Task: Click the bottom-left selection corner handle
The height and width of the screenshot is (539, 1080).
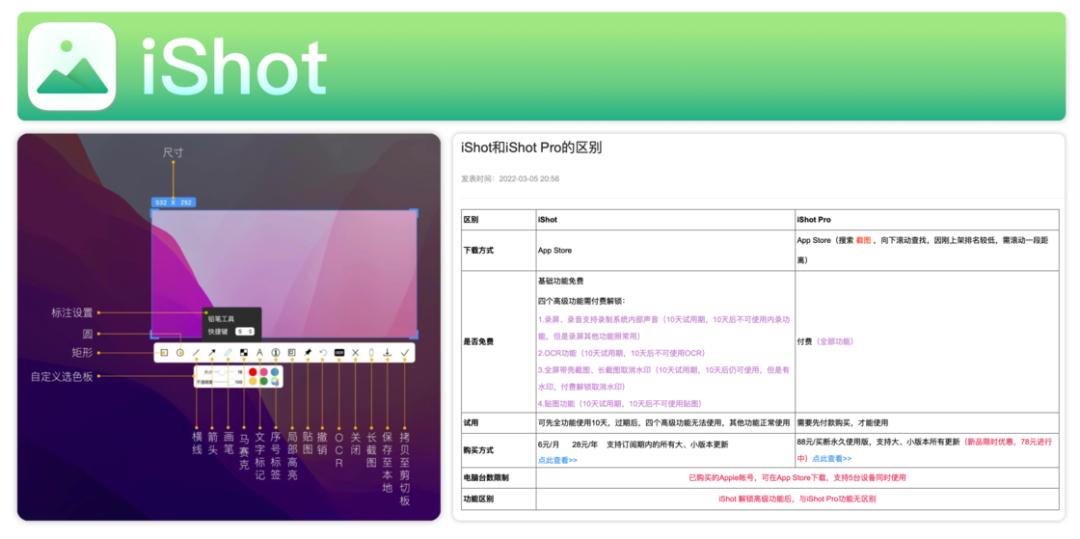Action: coord(154,335)
